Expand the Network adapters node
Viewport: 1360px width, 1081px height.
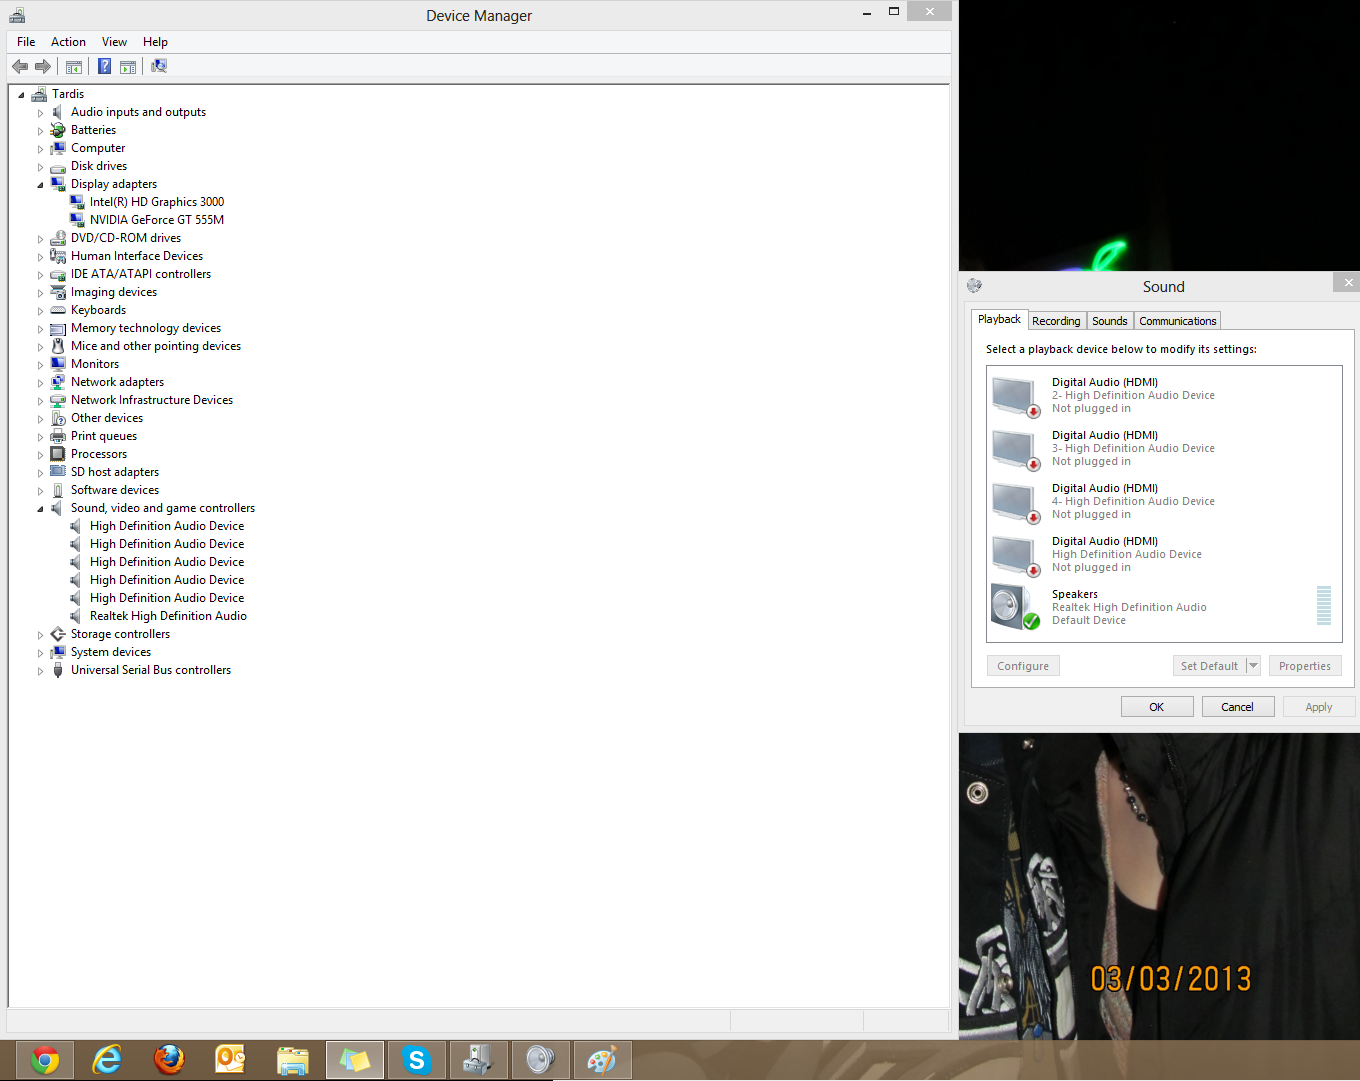[x=41, y=383]
